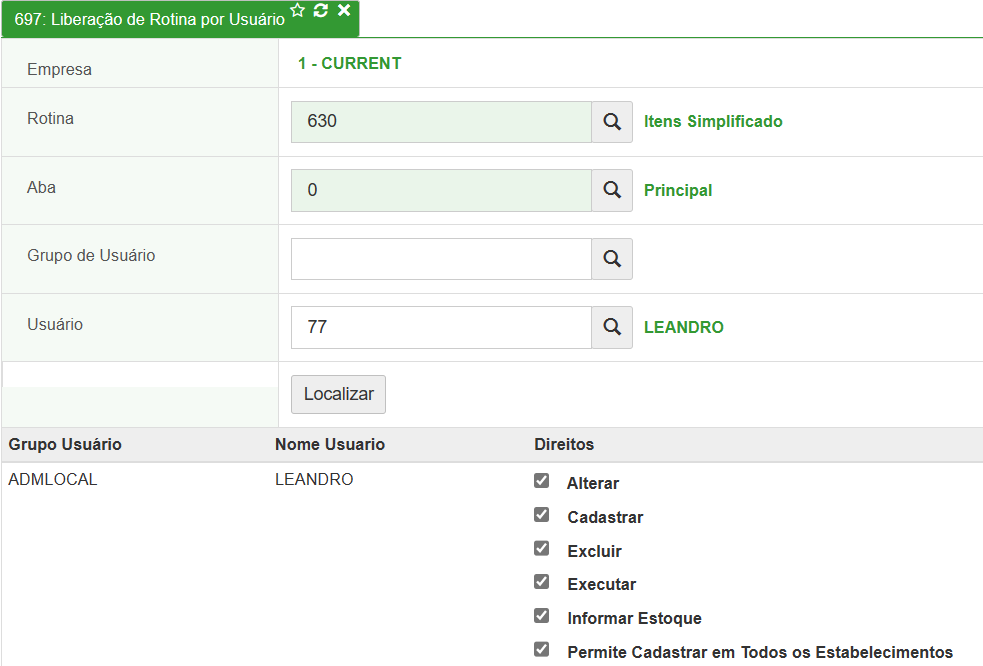Image resolution: width=983 pixels, height=666 pixels.
Task: Refresh the Liberação de Rotina tab
Action: pos(320,10)
